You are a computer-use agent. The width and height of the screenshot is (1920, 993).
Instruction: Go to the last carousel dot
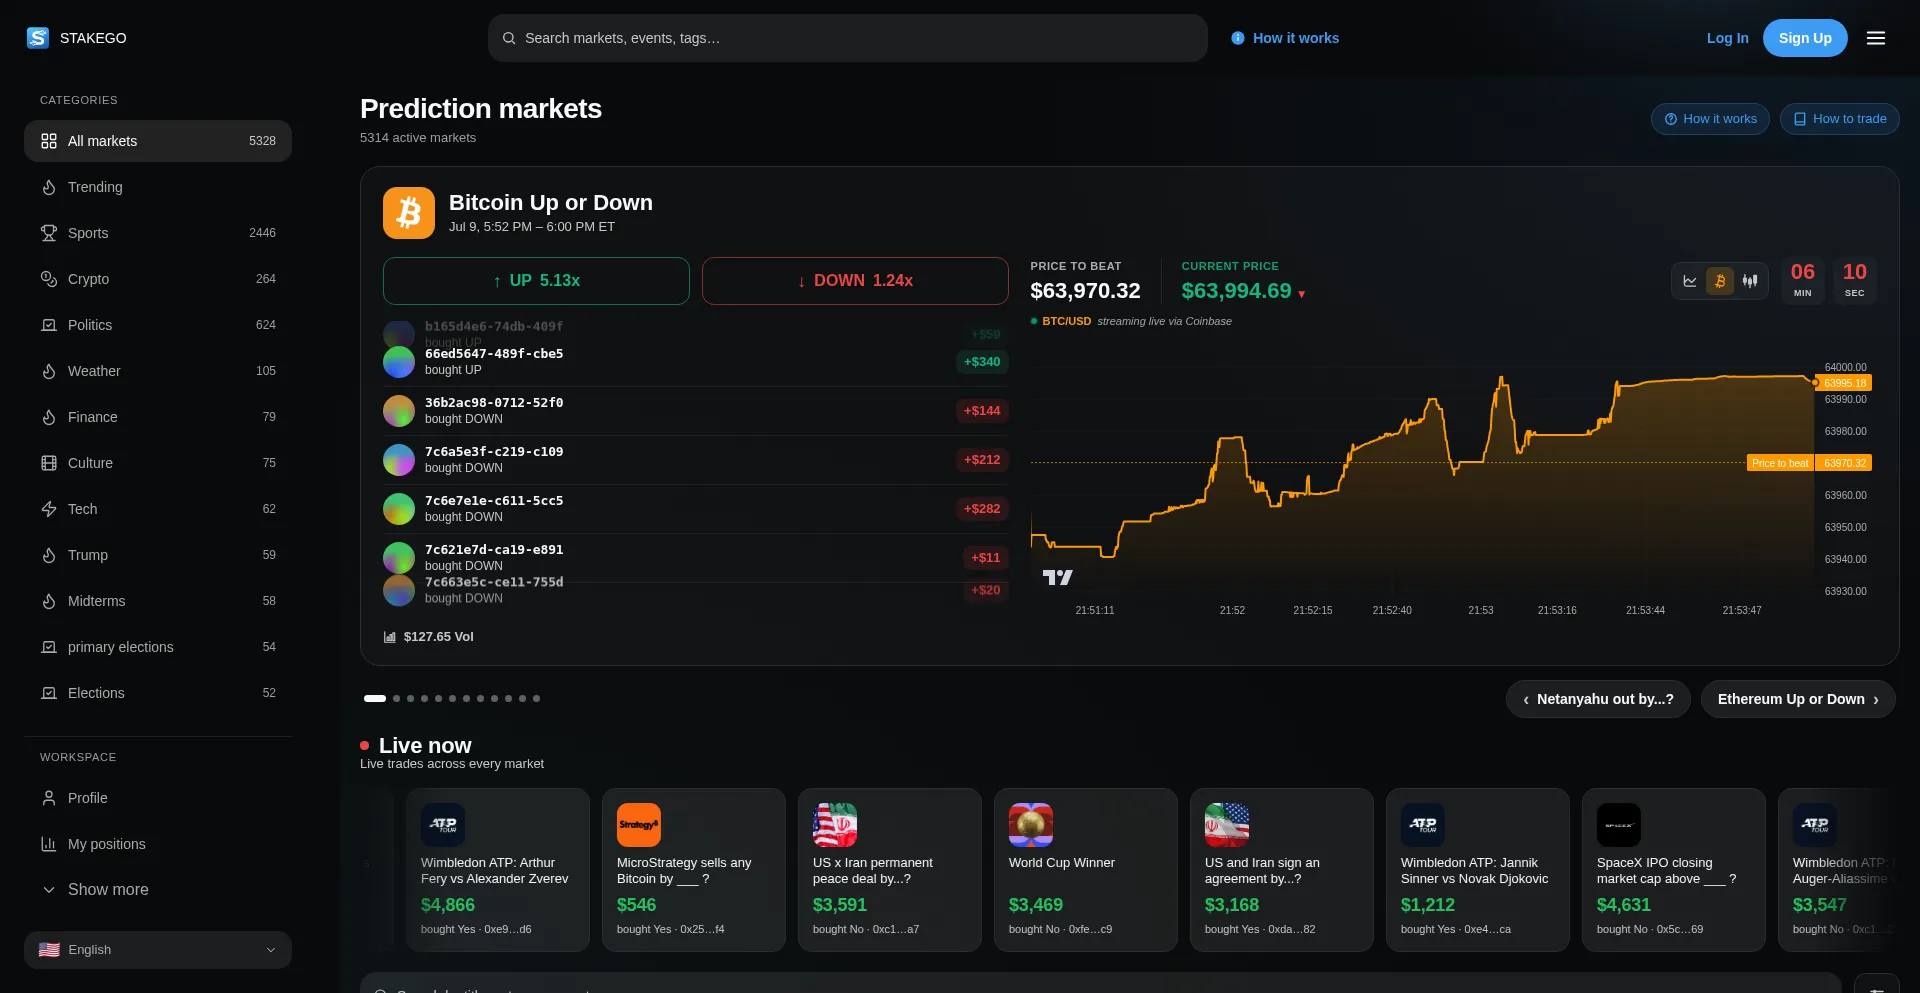pos(537,699)
